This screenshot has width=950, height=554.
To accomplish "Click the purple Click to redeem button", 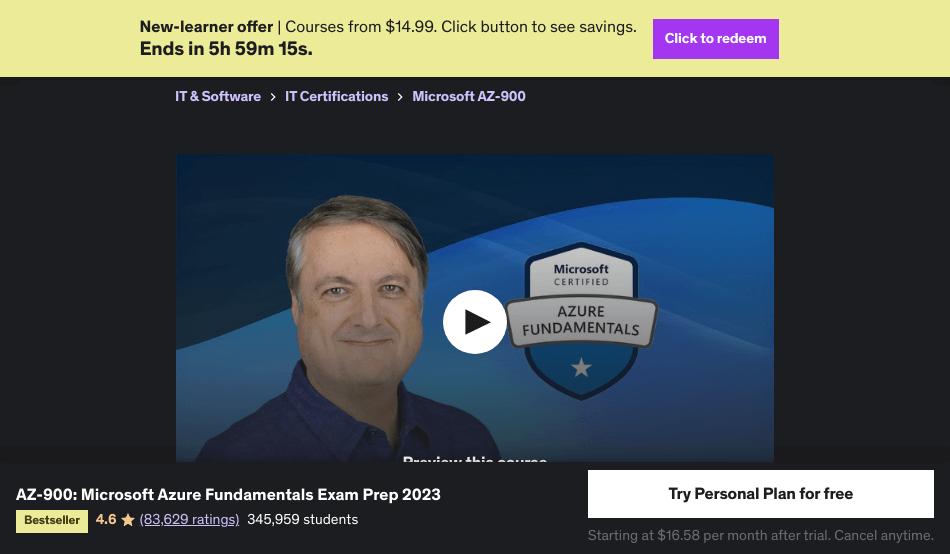I will [x=716, y=39].
